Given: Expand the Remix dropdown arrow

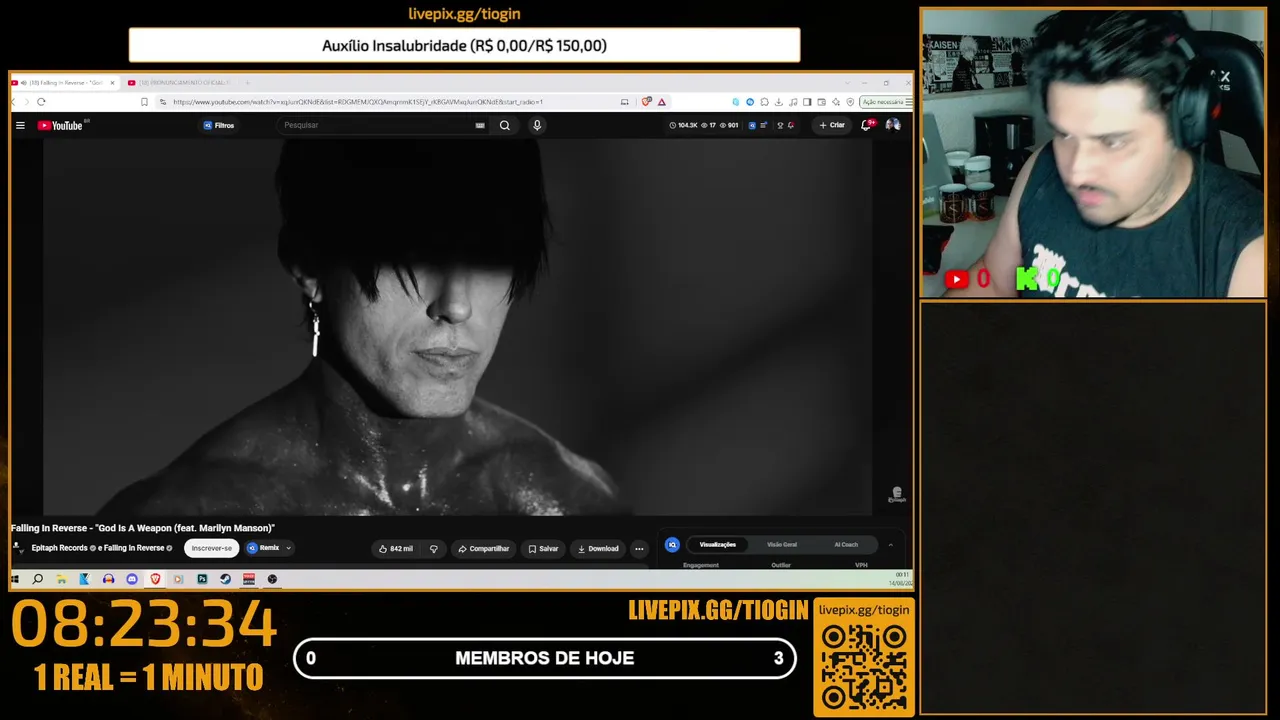Looking at the screenshot, I should pyautogui.click(x=288, y=548).
